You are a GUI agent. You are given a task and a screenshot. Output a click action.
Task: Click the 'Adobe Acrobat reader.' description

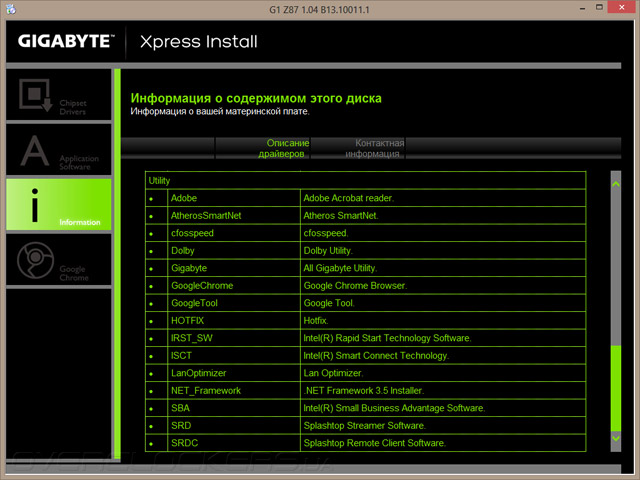[349, 198]
